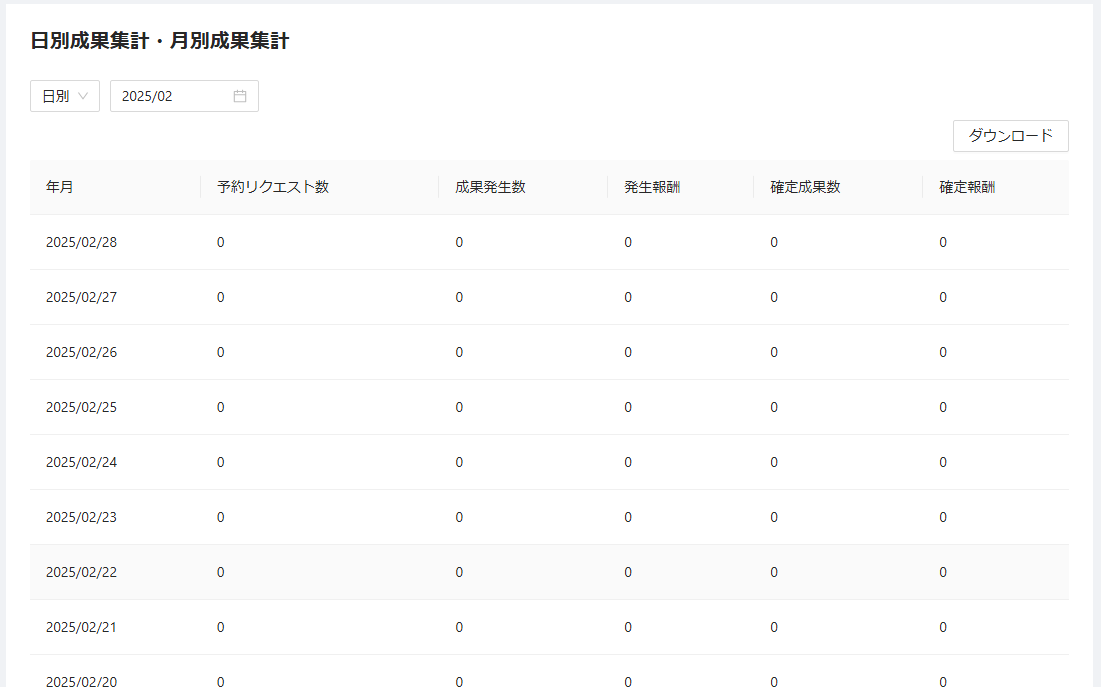
Task: Click the 成果発生数 column header
Action: tap(490, 186)
